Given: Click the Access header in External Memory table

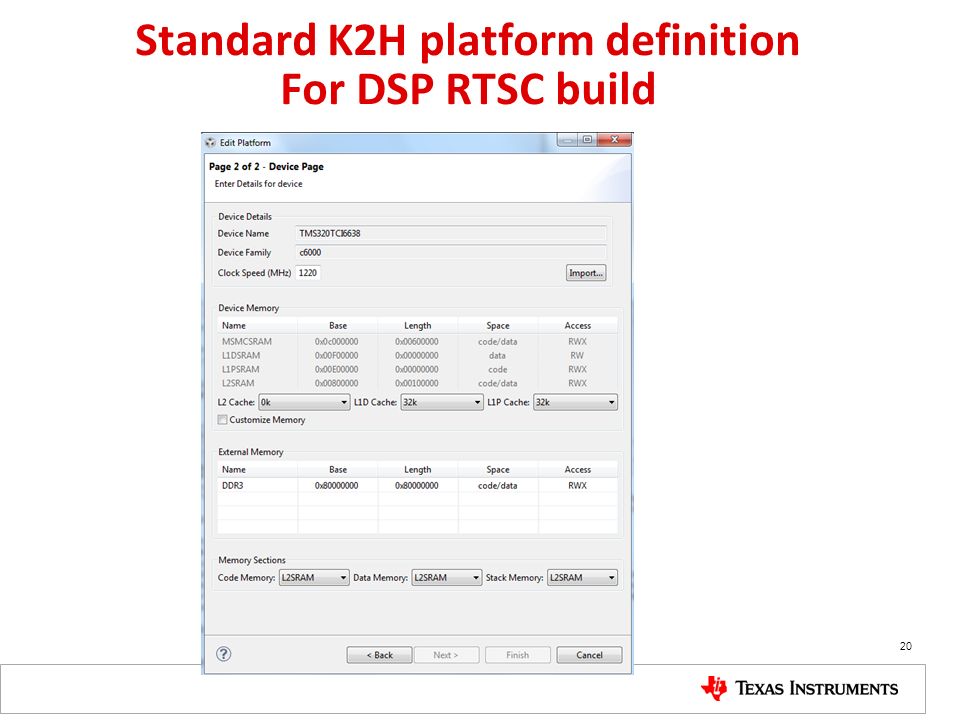Looking at the screenshot, I should (x=577, y=470).
